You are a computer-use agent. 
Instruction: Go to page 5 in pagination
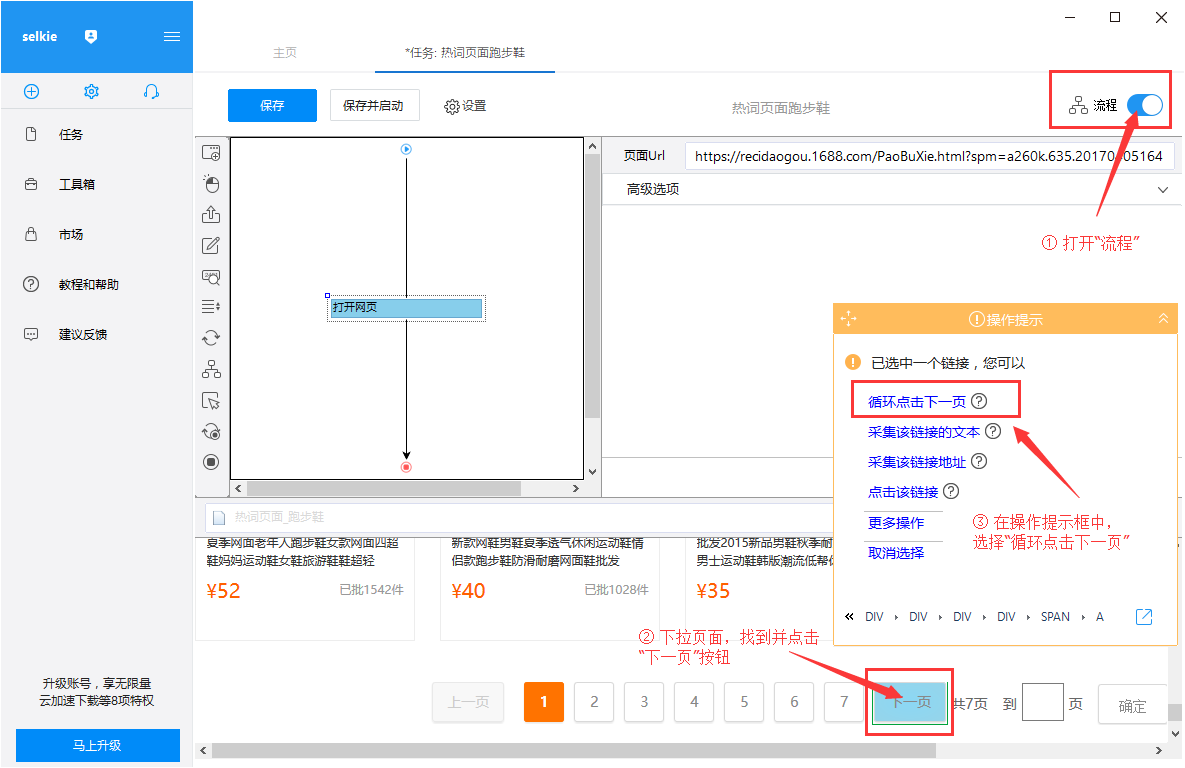[744, 702]
